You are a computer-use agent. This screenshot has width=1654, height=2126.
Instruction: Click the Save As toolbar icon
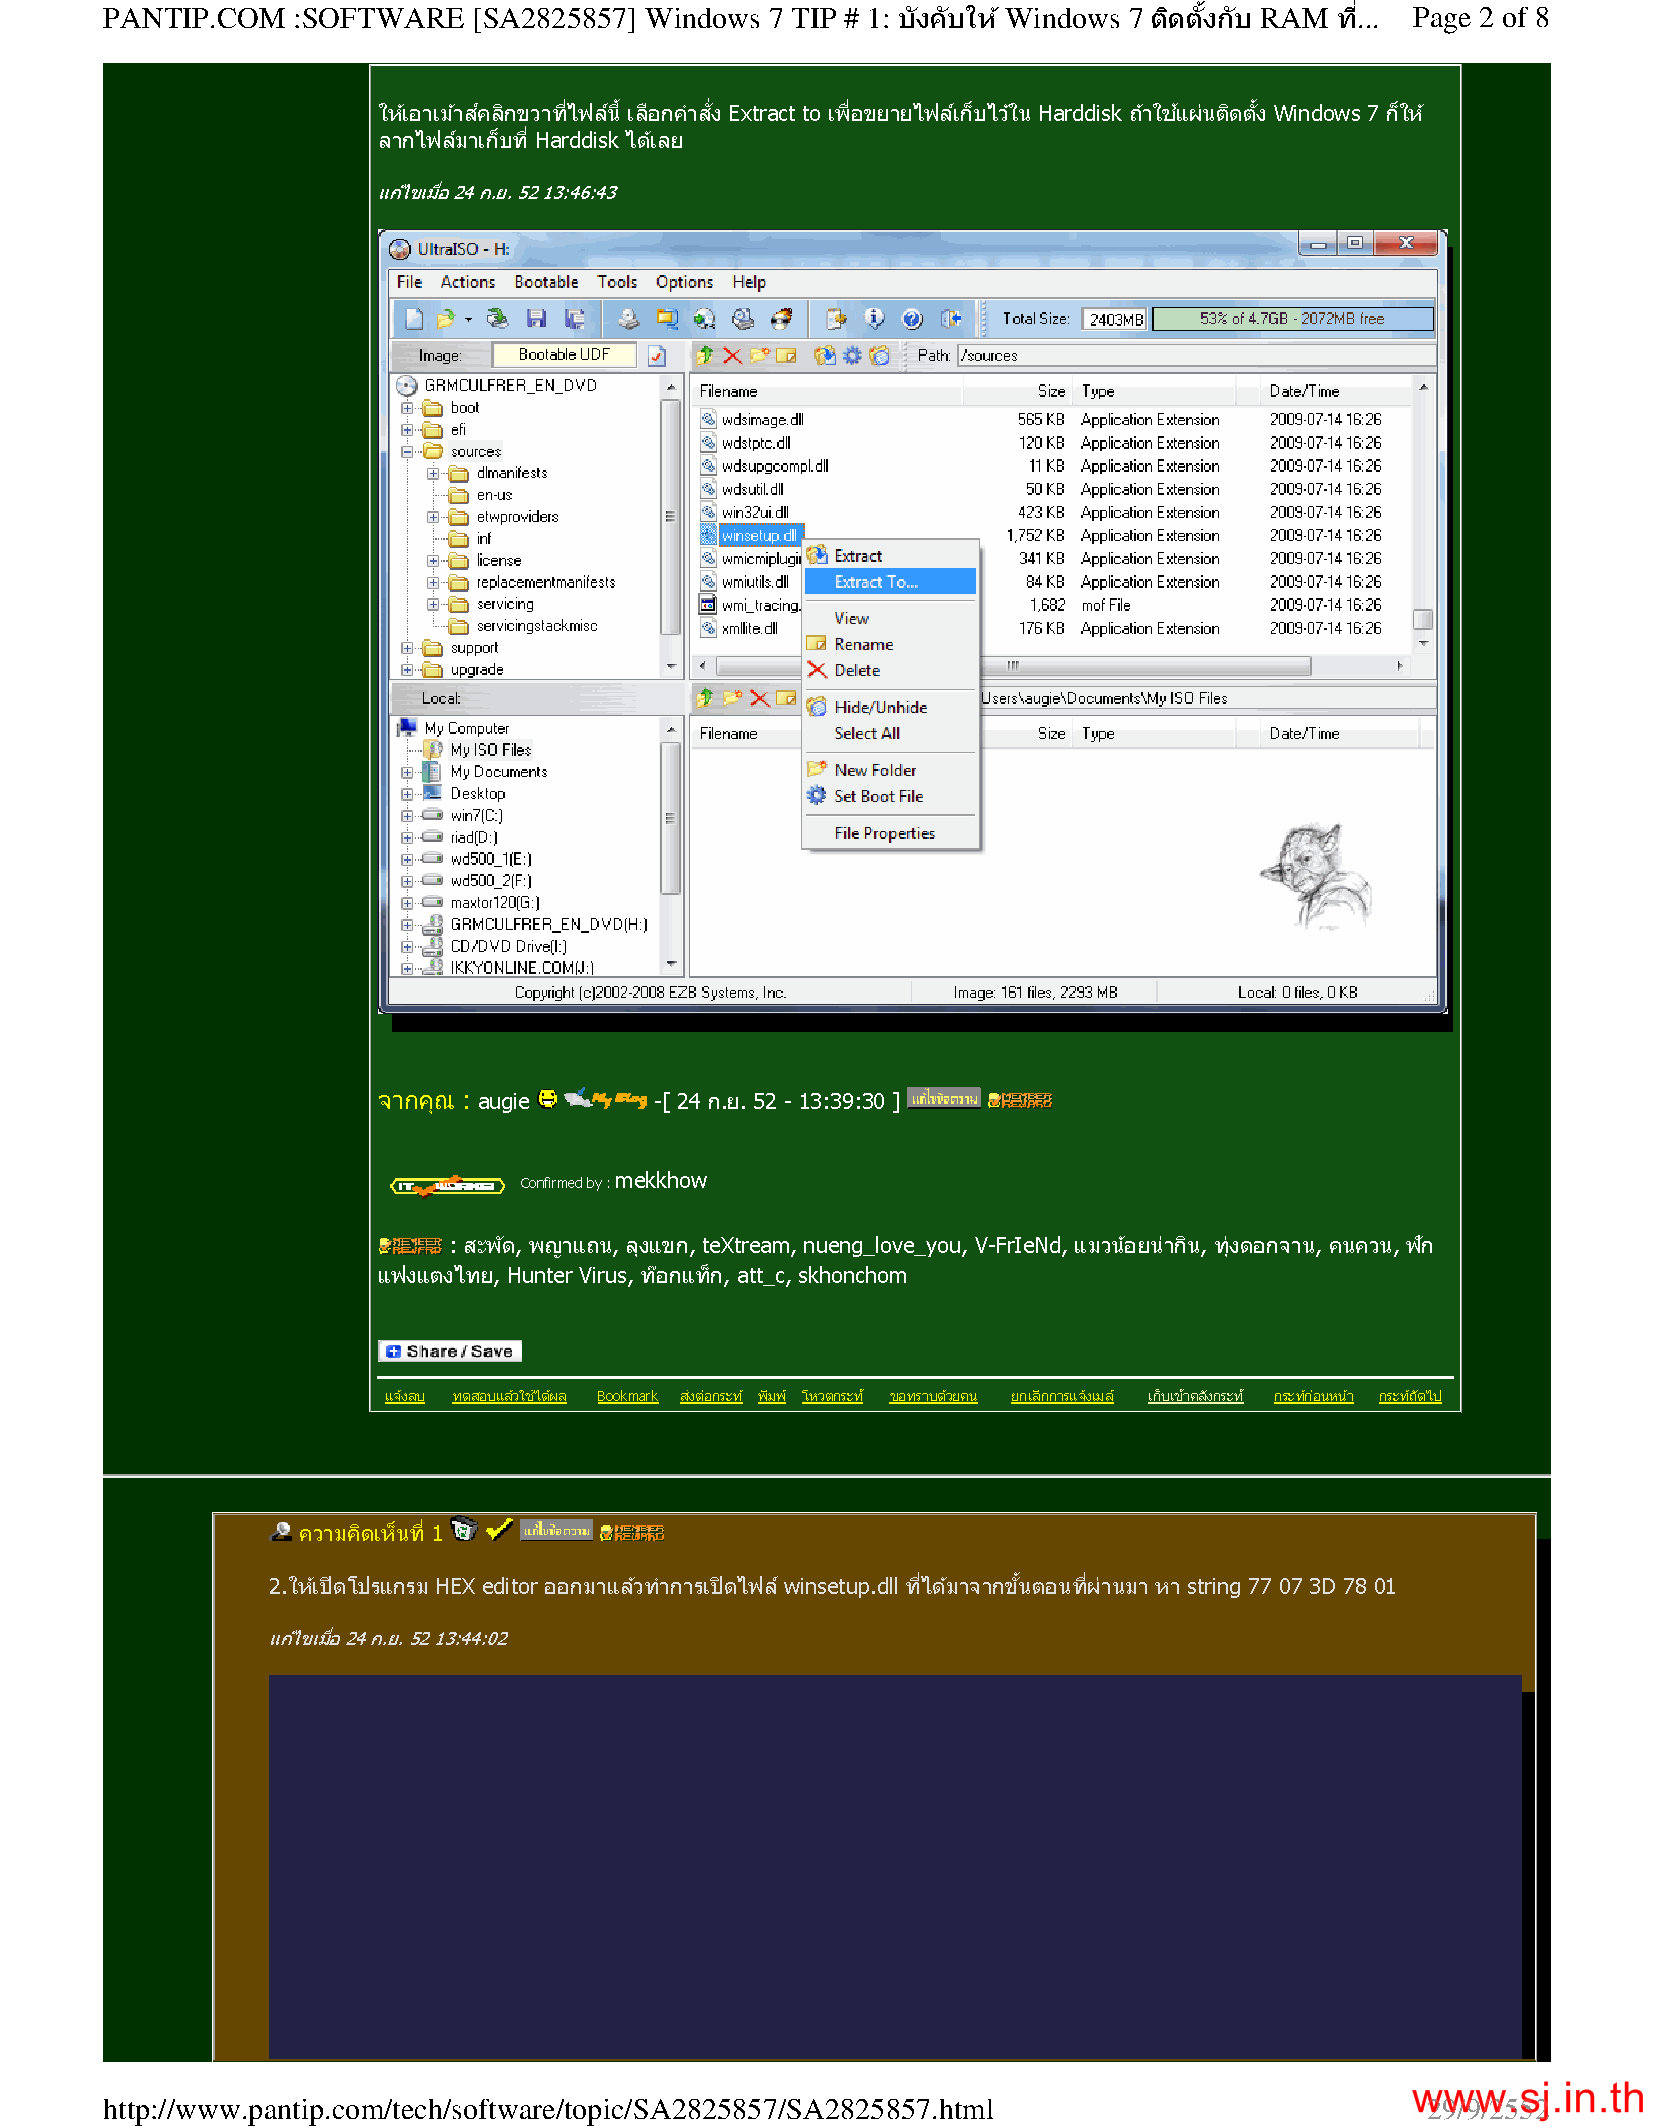tap(574, 319)
